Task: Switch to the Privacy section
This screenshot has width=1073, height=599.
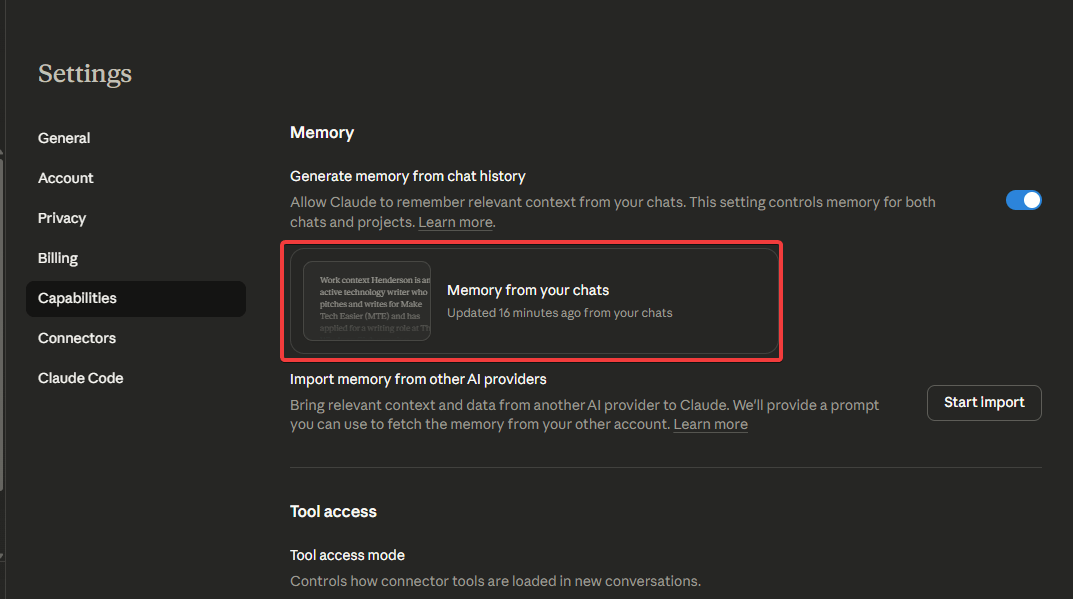Action: click(x=62, y=218)
